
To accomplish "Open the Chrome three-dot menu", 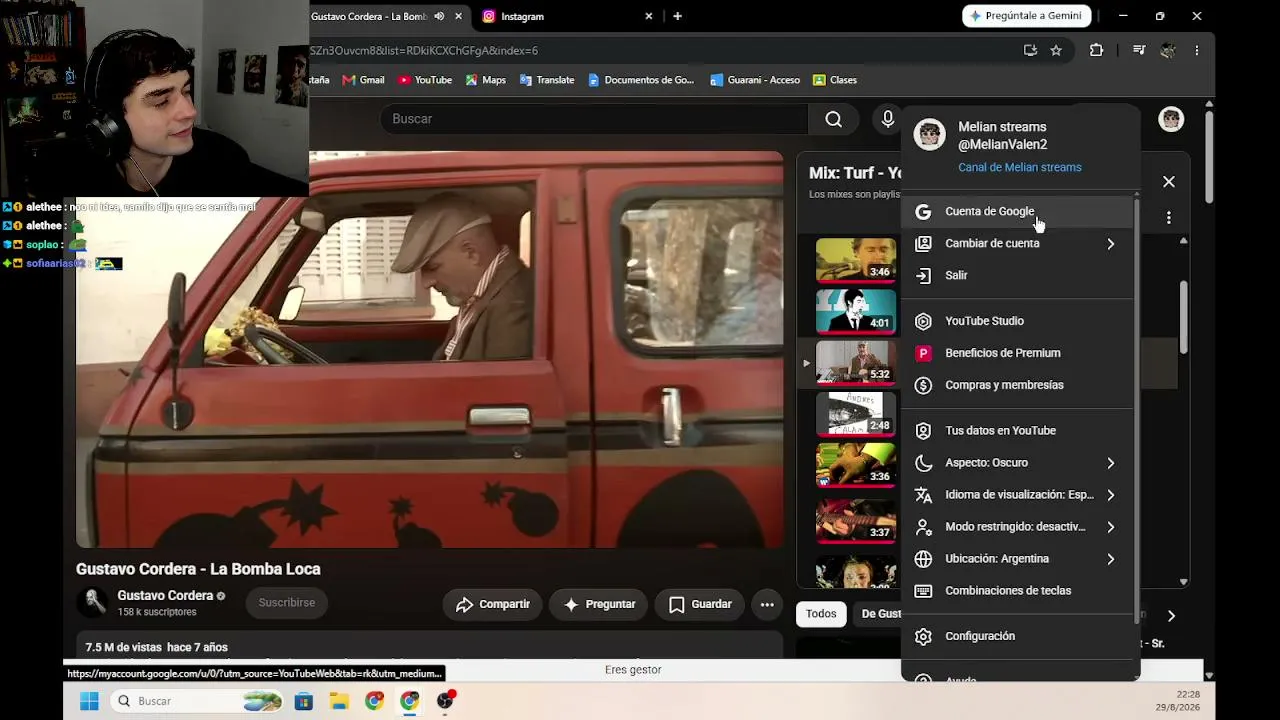I will (1196, 50).
